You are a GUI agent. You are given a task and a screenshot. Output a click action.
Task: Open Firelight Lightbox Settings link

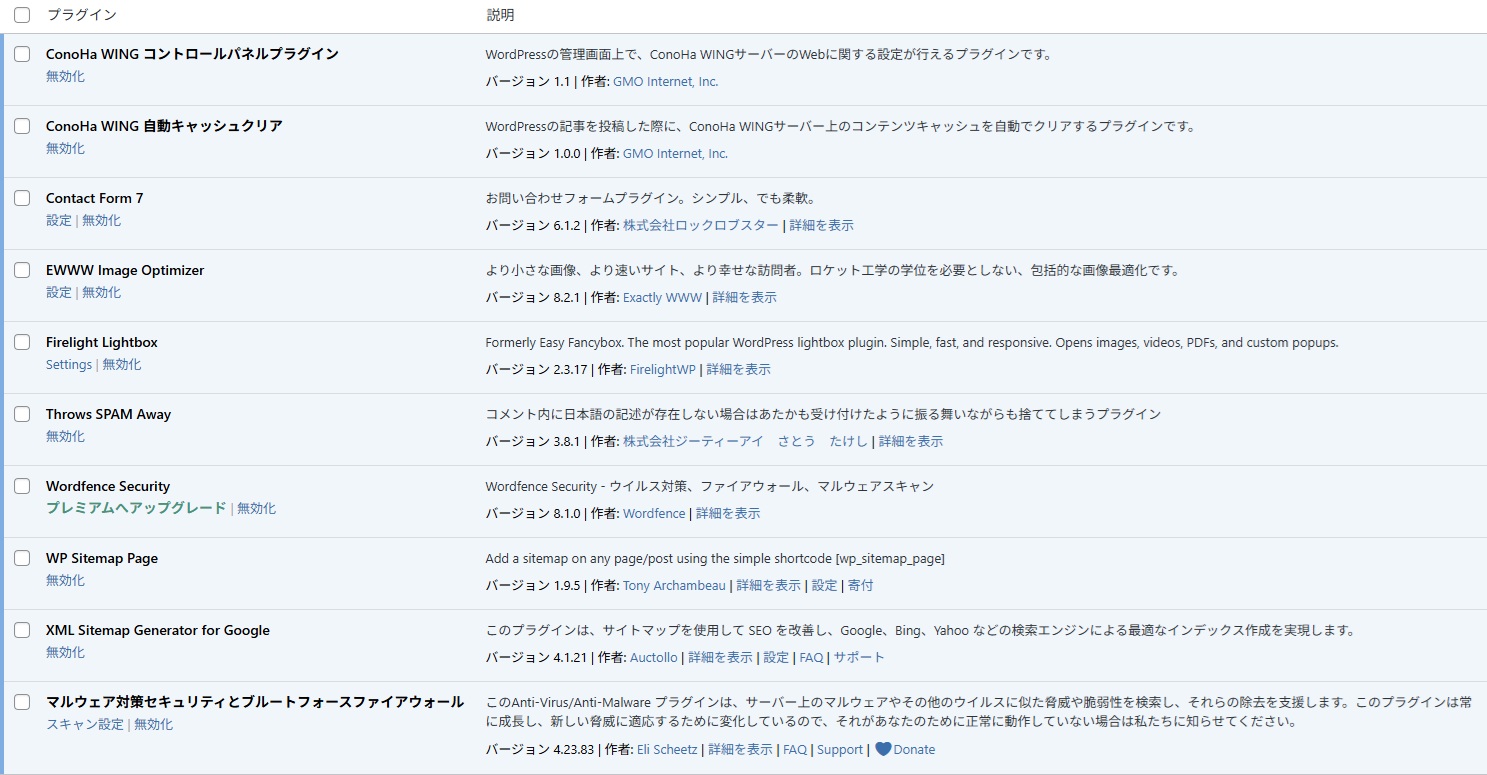coord(69,364)
